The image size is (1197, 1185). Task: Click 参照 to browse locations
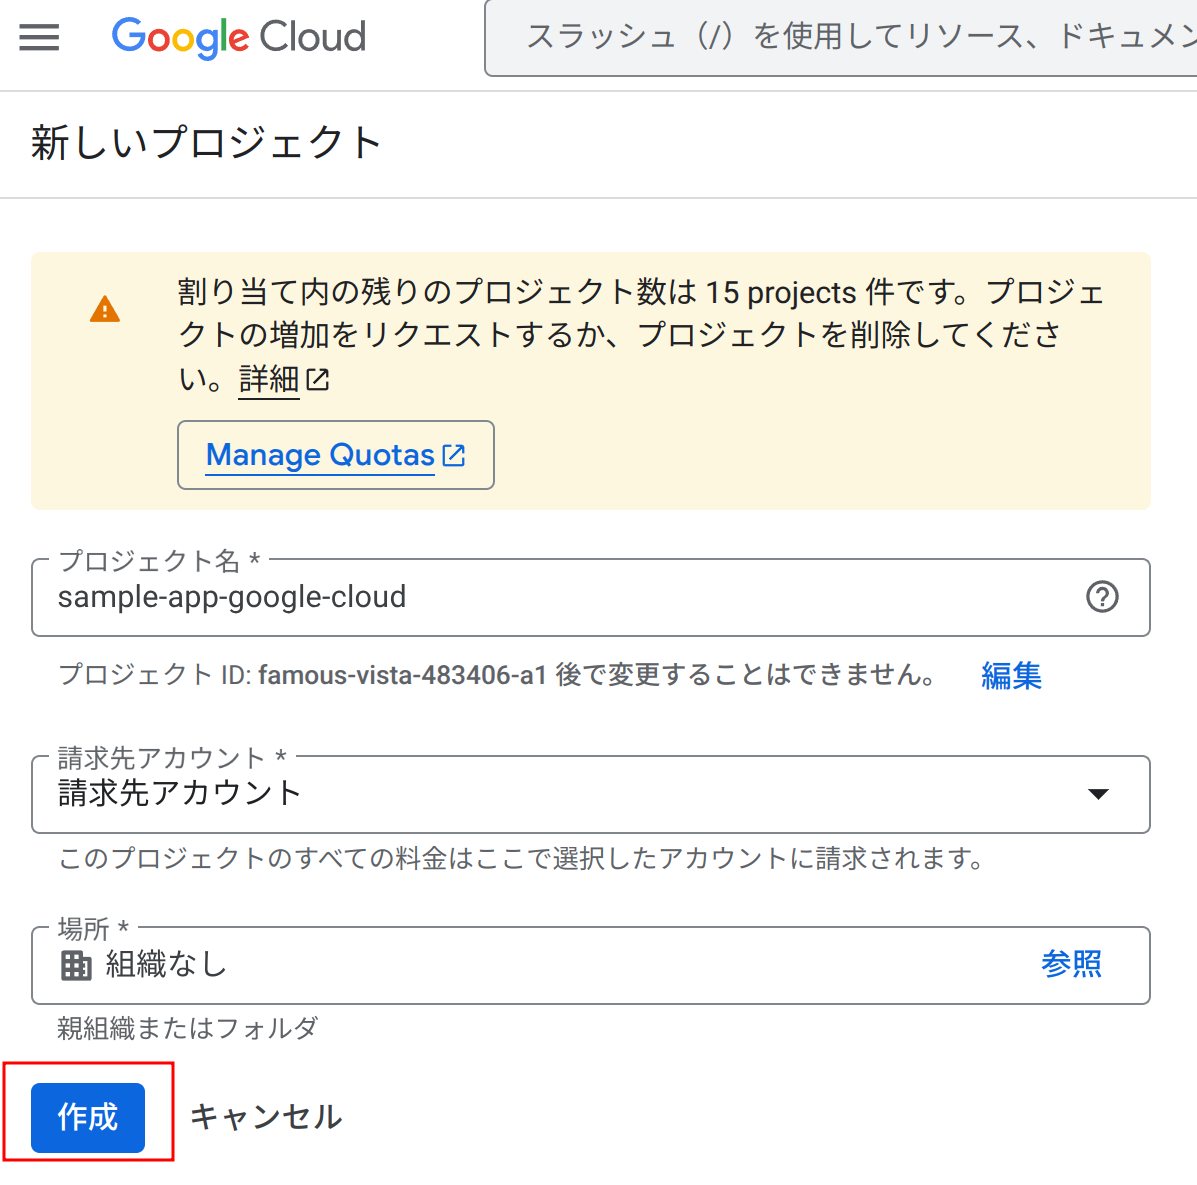tap(1071, 964)
